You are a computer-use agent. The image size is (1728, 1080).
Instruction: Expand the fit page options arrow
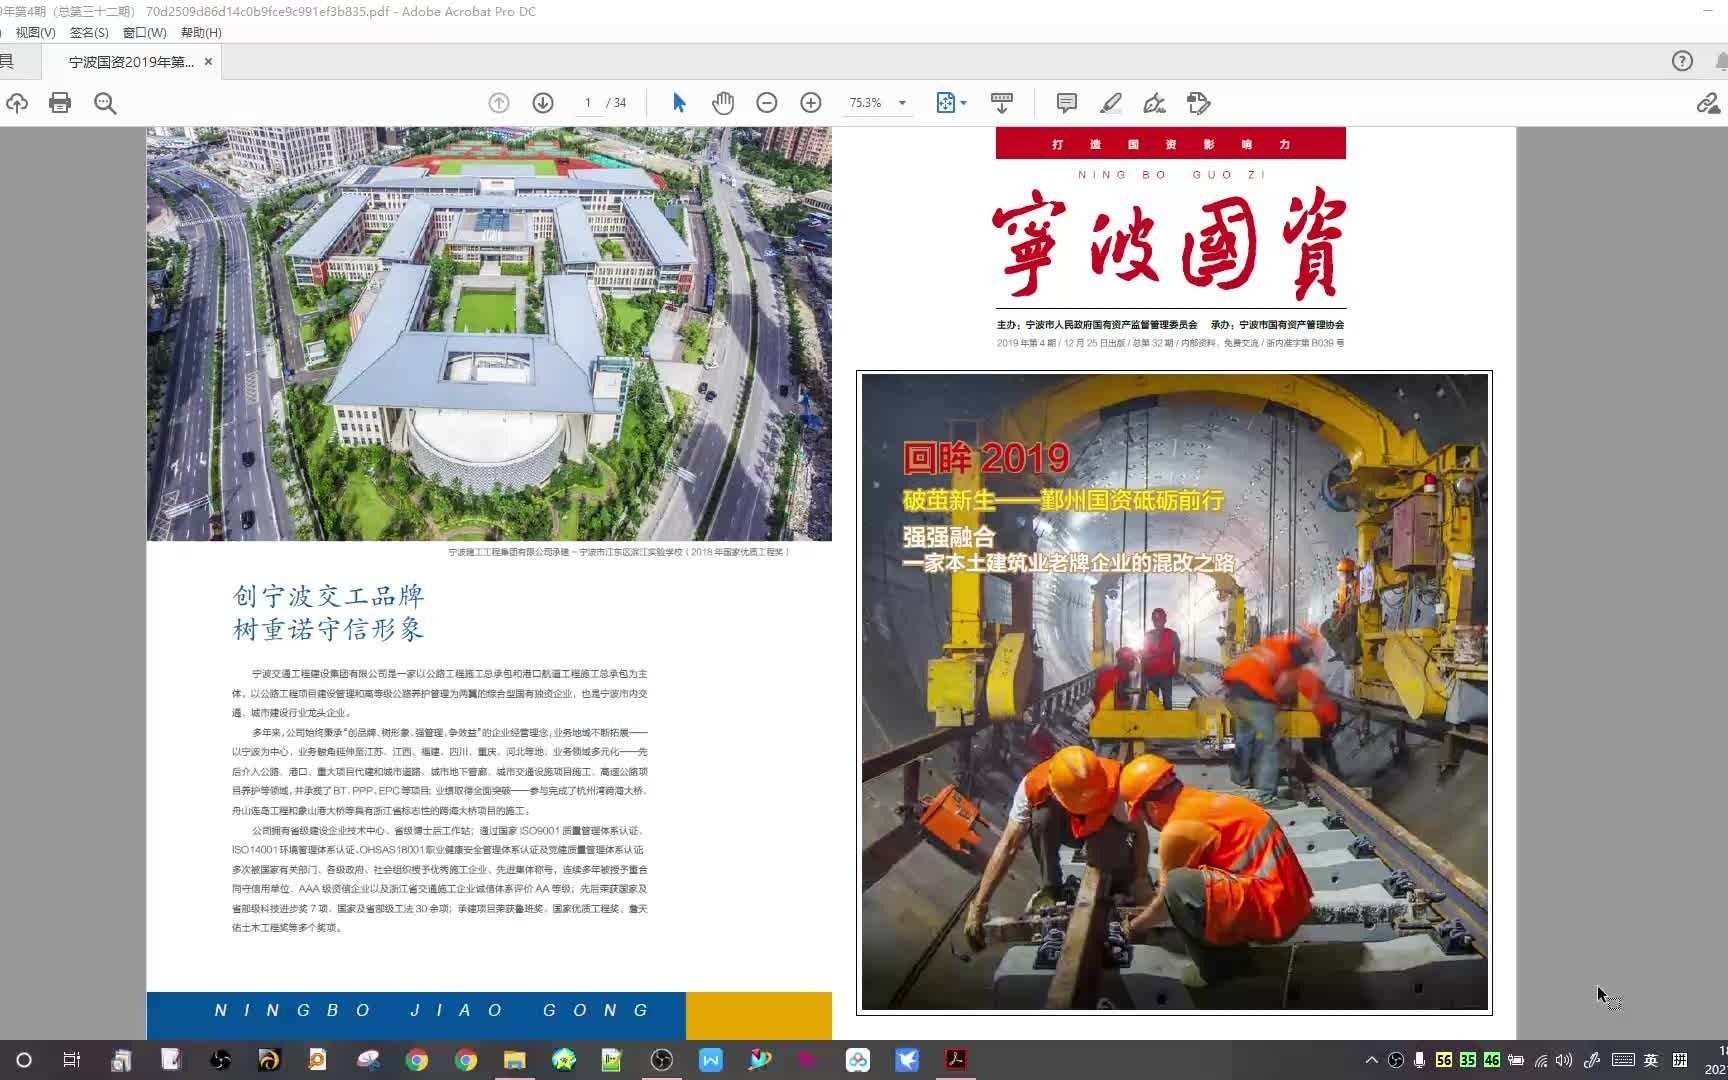point(964,103)
